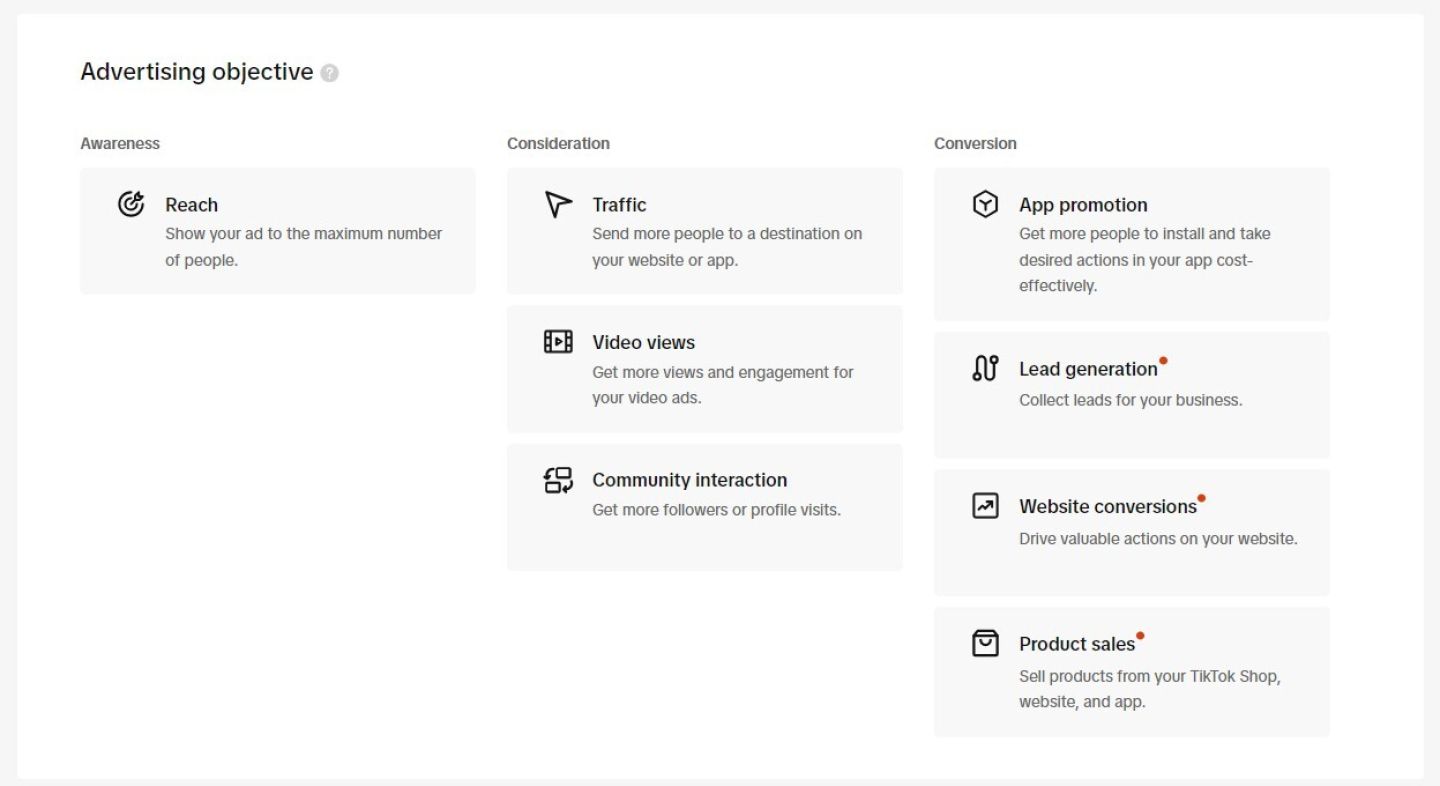The height and width of the screenshot is (786, 1440).
Task: Click the Lead generation path icon
Action: pyautogui.click(x=985, y=368)
